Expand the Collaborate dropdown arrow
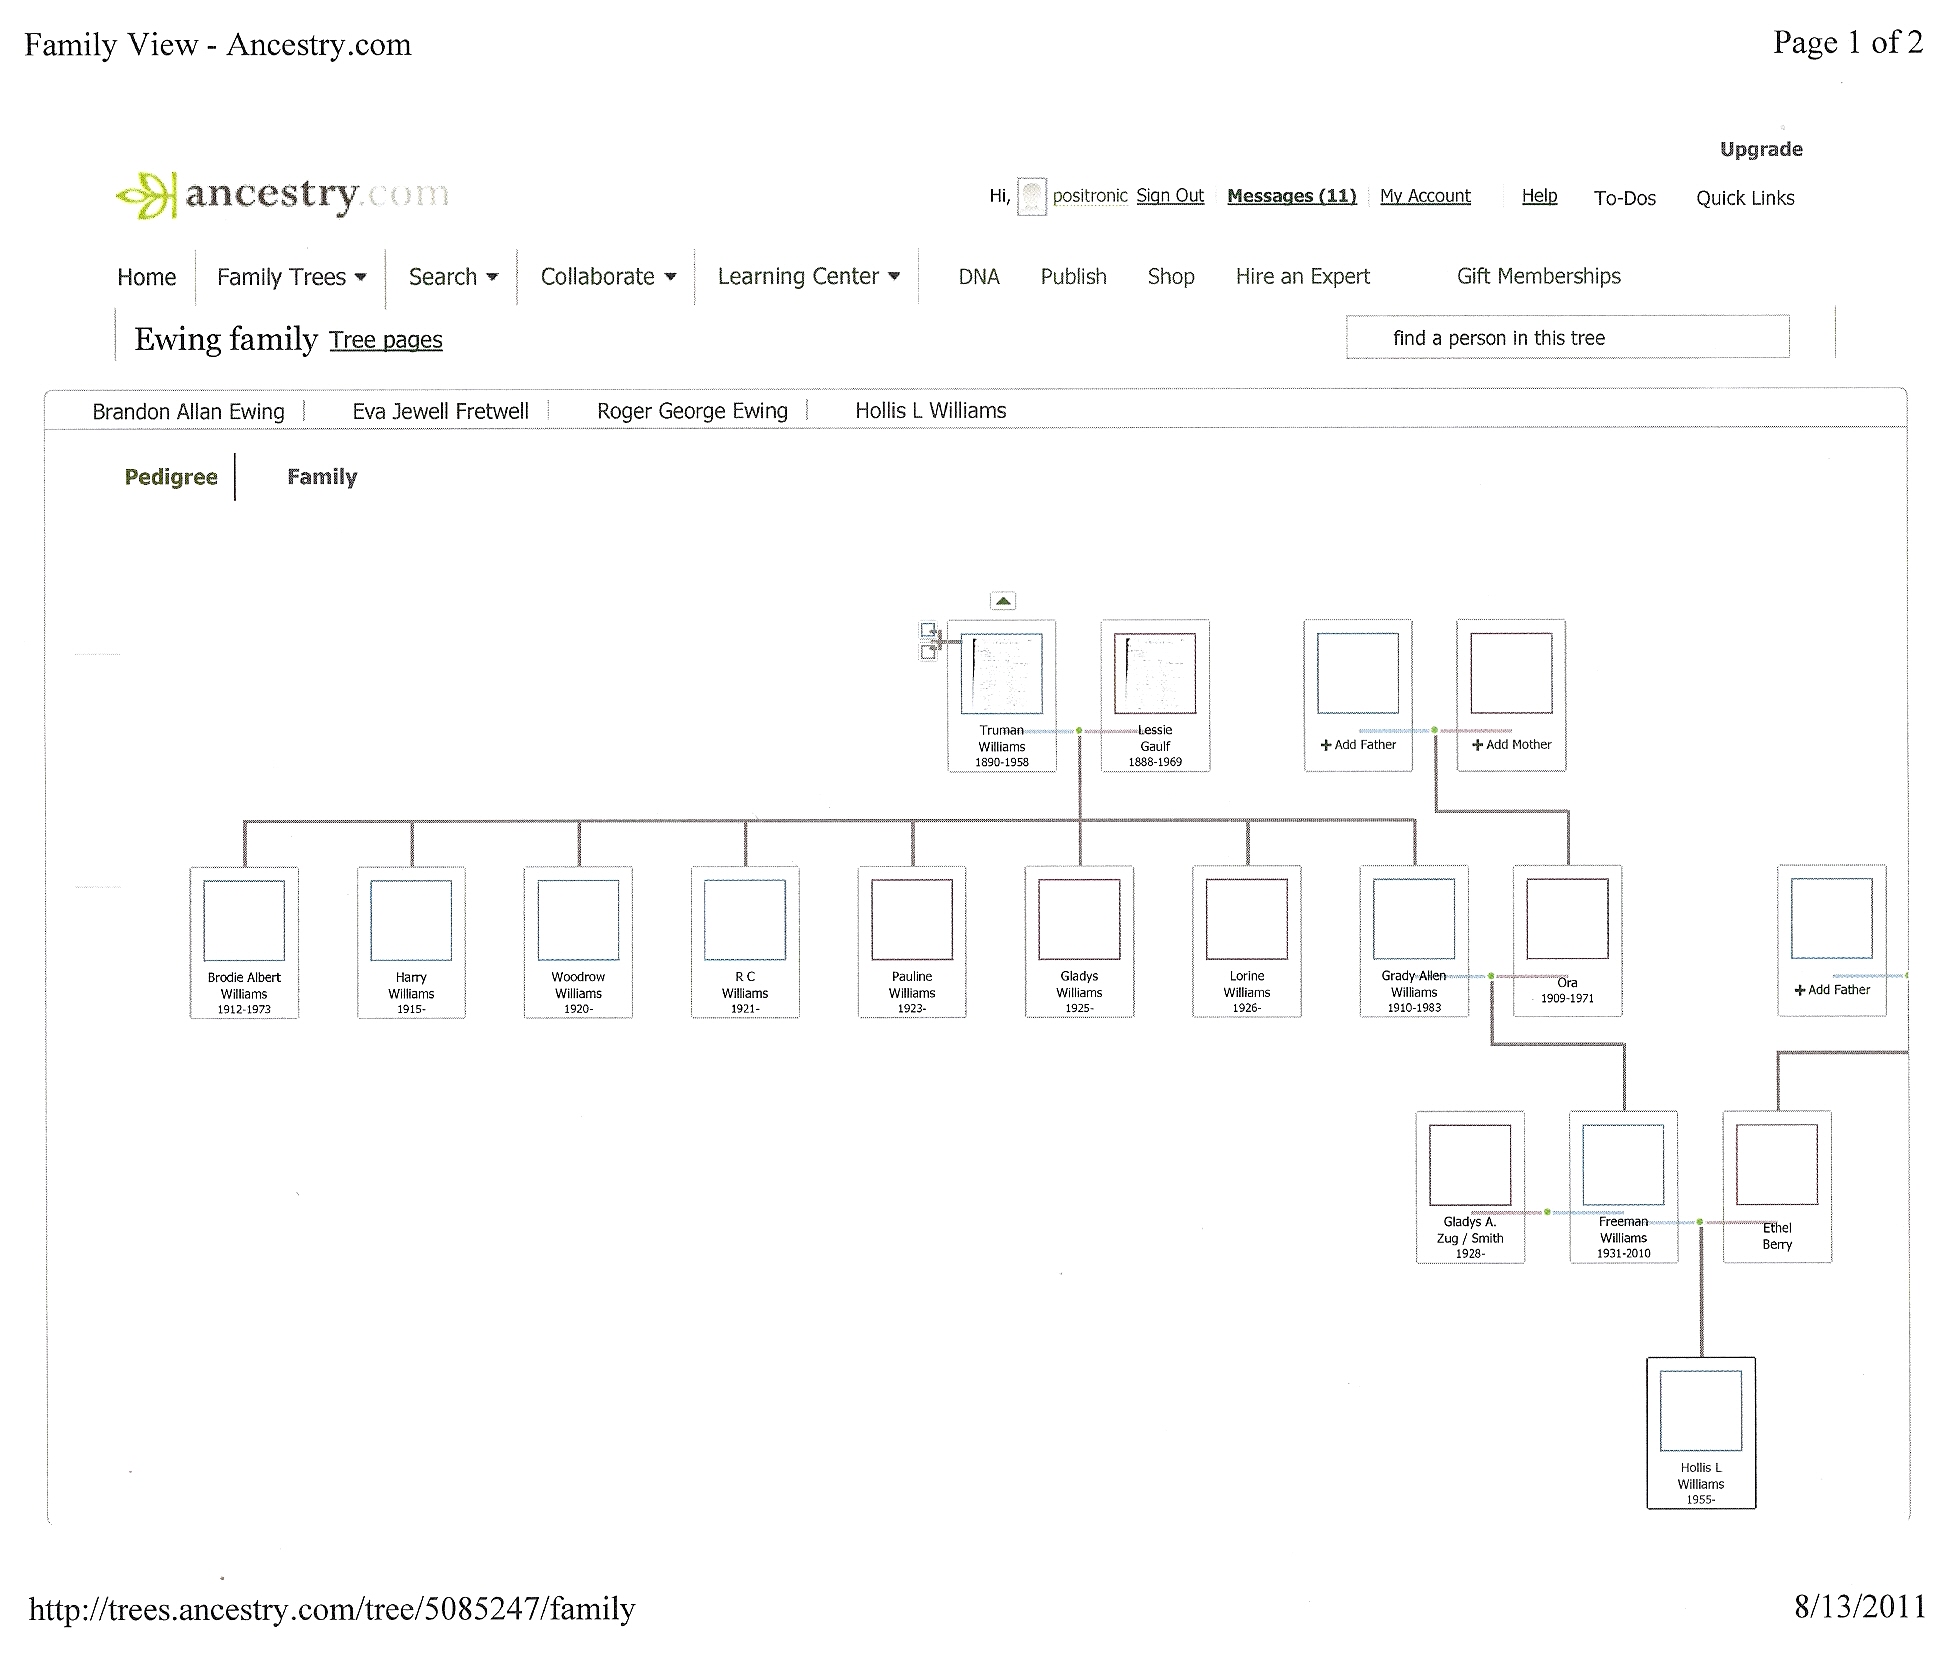 tap(670, 277)
